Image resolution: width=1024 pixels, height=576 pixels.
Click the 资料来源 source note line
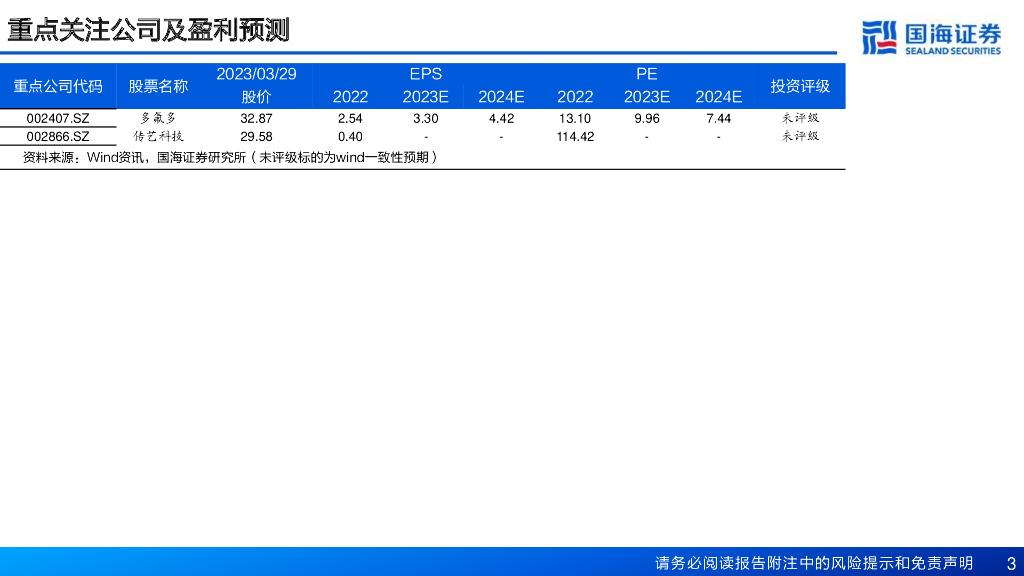(230, 157)
